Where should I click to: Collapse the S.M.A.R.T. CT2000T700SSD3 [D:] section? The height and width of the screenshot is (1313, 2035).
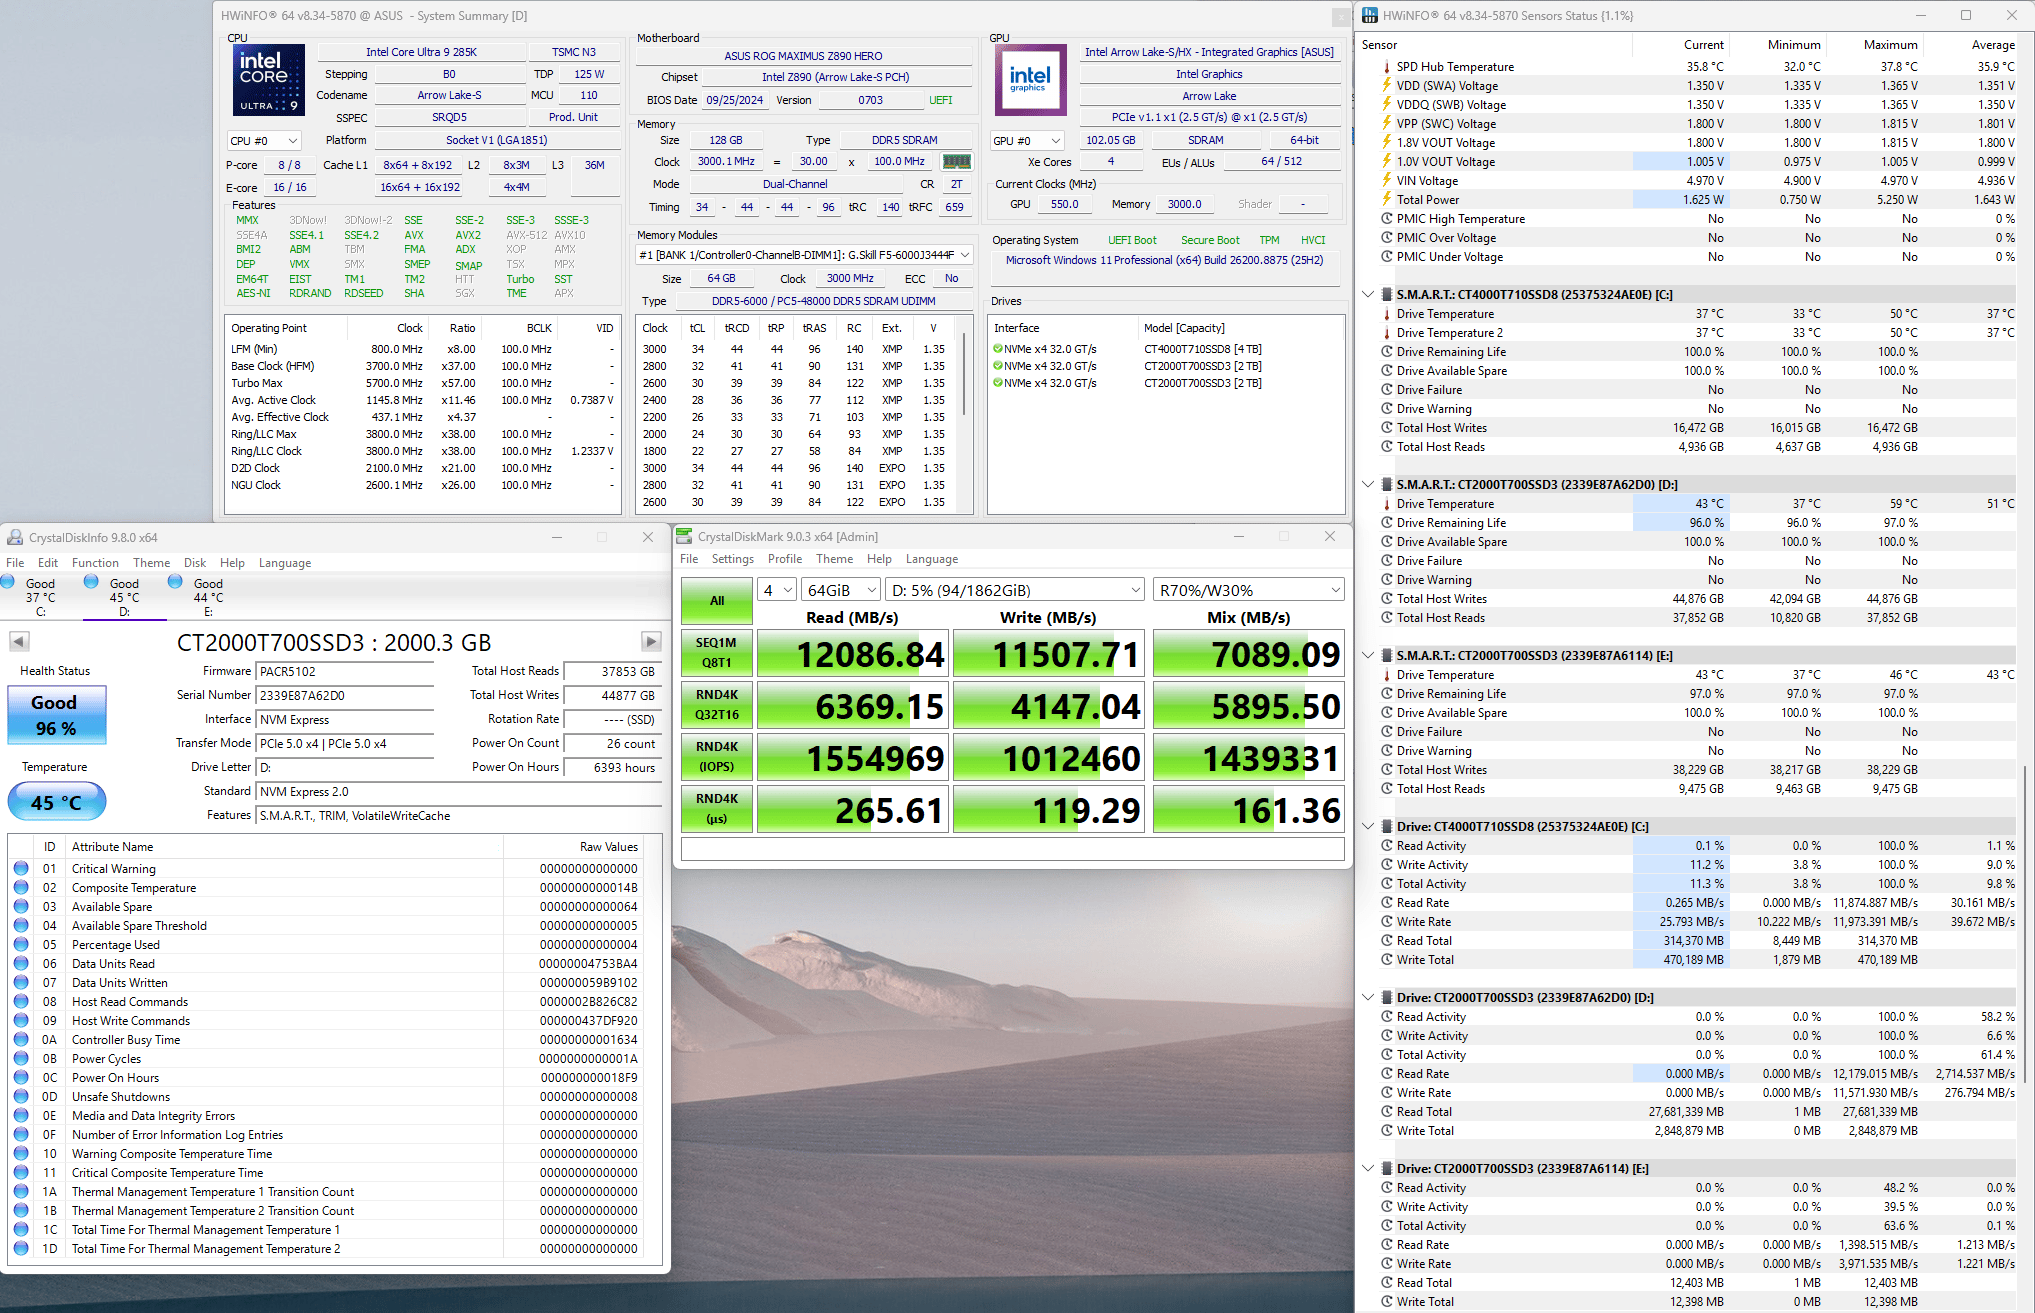tap(1368, 484)
